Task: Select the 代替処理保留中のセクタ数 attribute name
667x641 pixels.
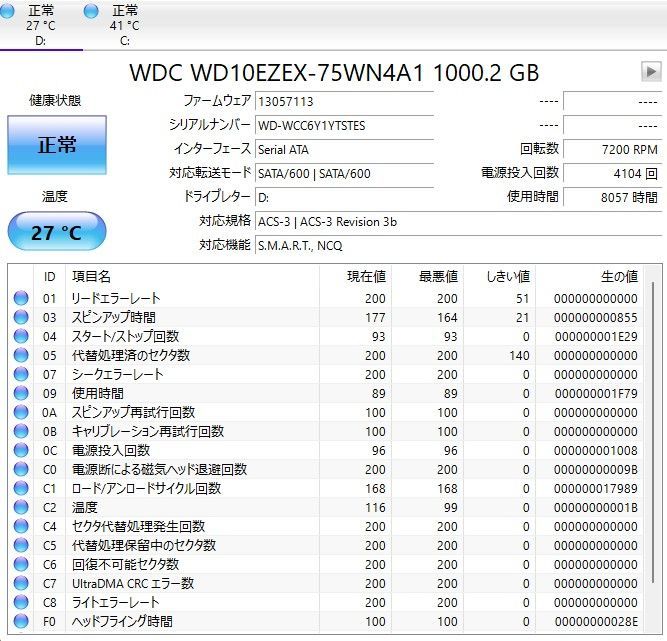Action: (x=144, y=545)
